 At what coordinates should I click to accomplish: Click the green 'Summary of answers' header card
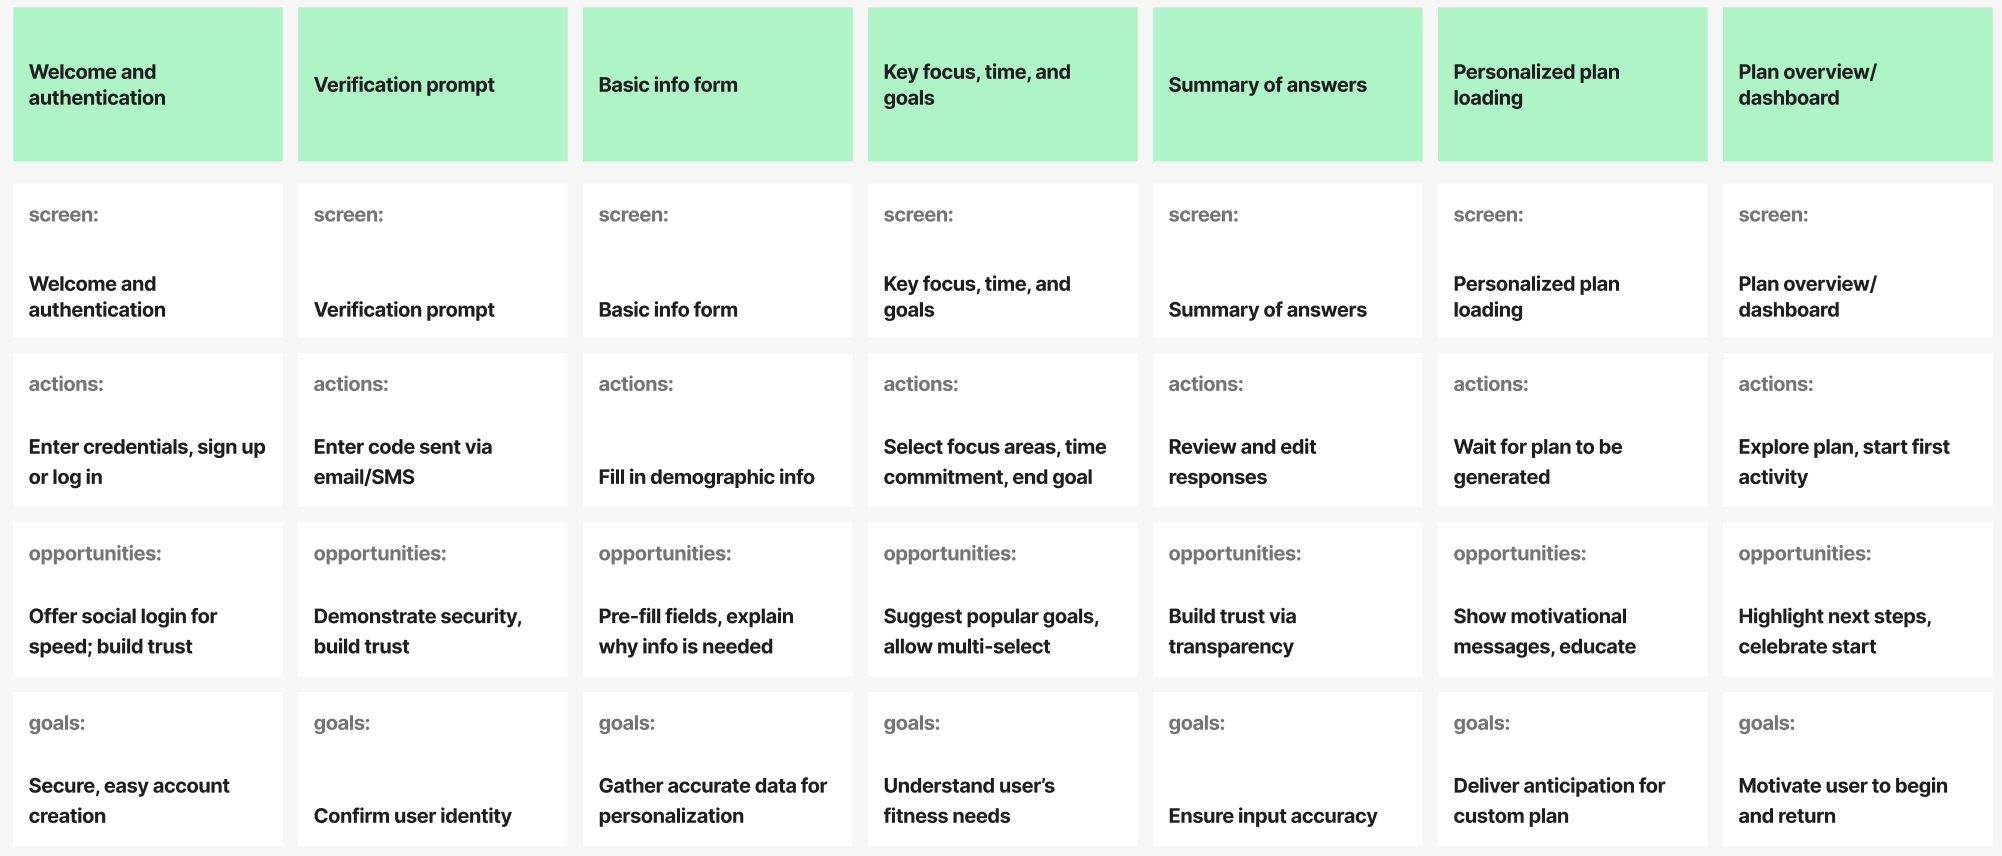pyautogui.click(x=1287, y=85)
